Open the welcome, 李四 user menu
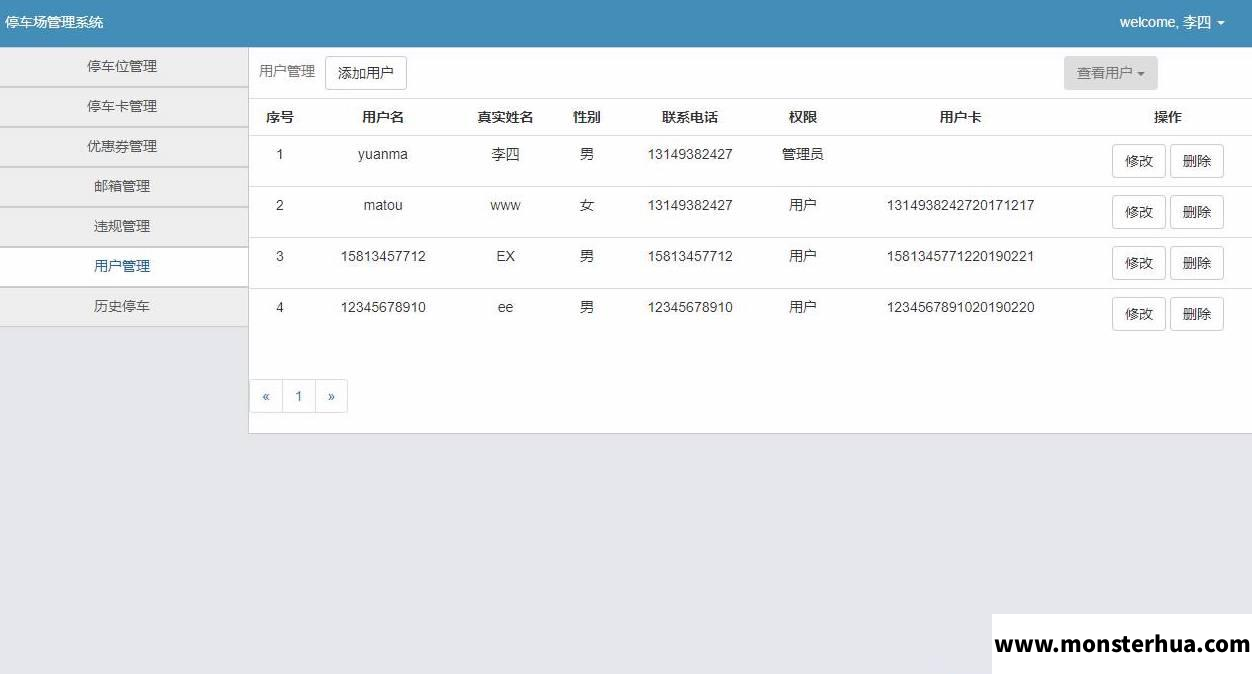 1172,22
